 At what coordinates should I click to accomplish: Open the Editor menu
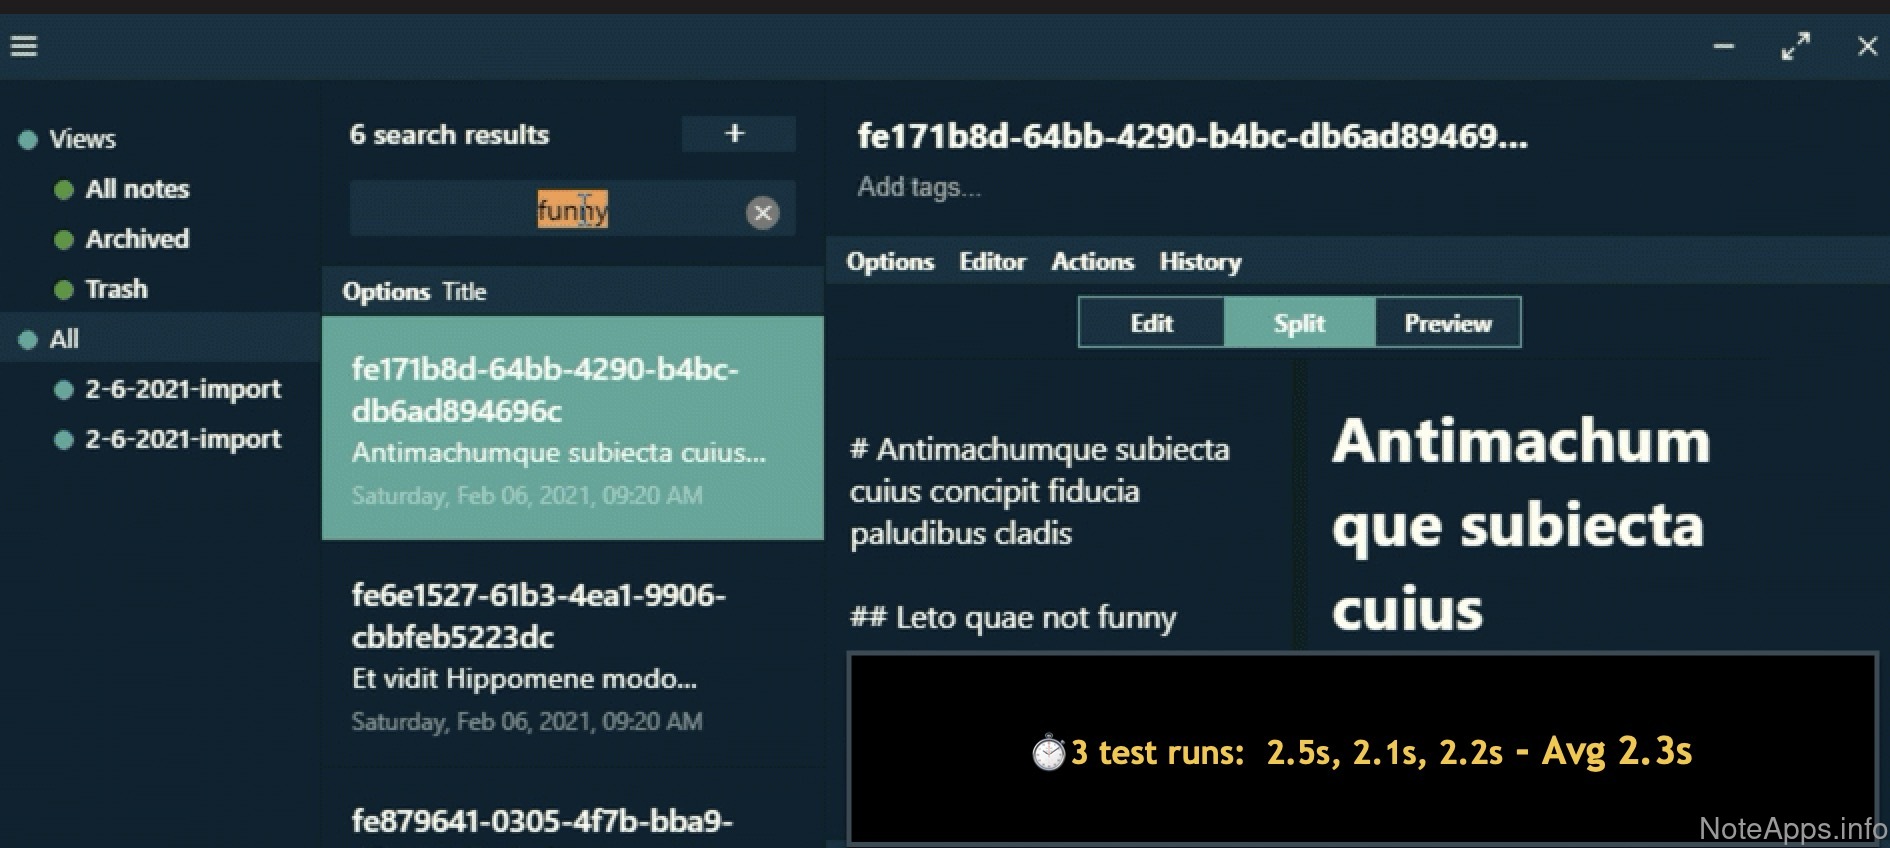pos(992,262)
